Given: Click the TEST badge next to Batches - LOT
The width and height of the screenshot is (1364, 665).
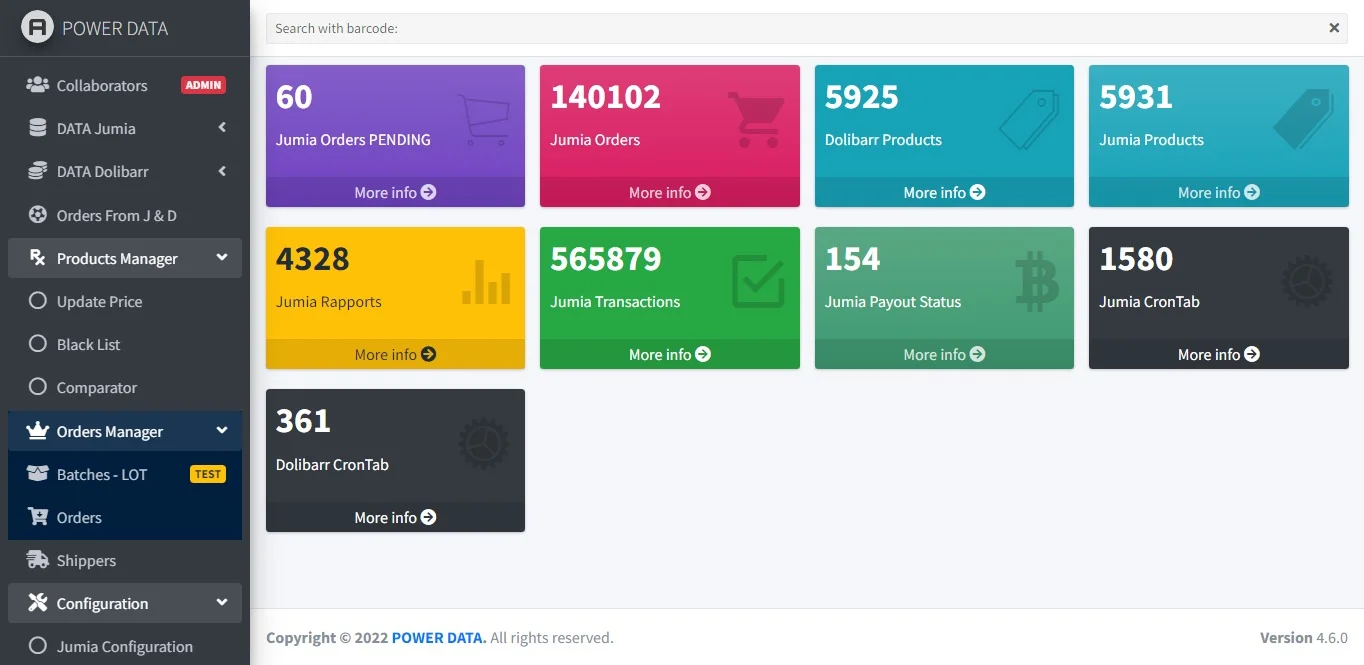Looking at the screenshot, I should click(x=208, y=474).
